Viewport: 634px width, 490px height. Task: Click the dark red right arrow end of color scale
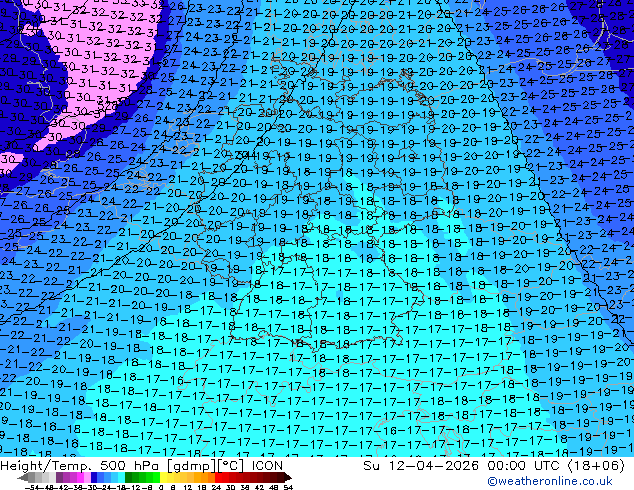pos(288,477)
